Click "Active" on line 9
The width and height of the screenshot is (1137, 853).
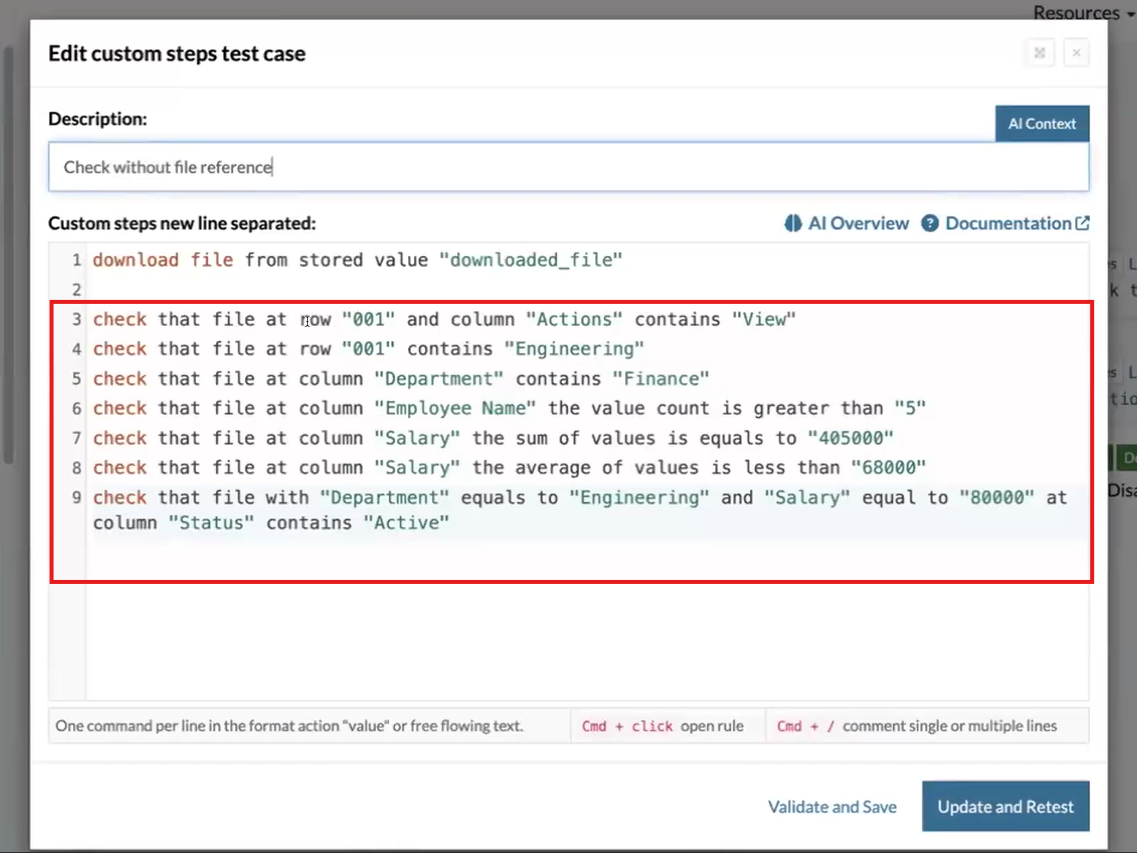tap(406, 523)
